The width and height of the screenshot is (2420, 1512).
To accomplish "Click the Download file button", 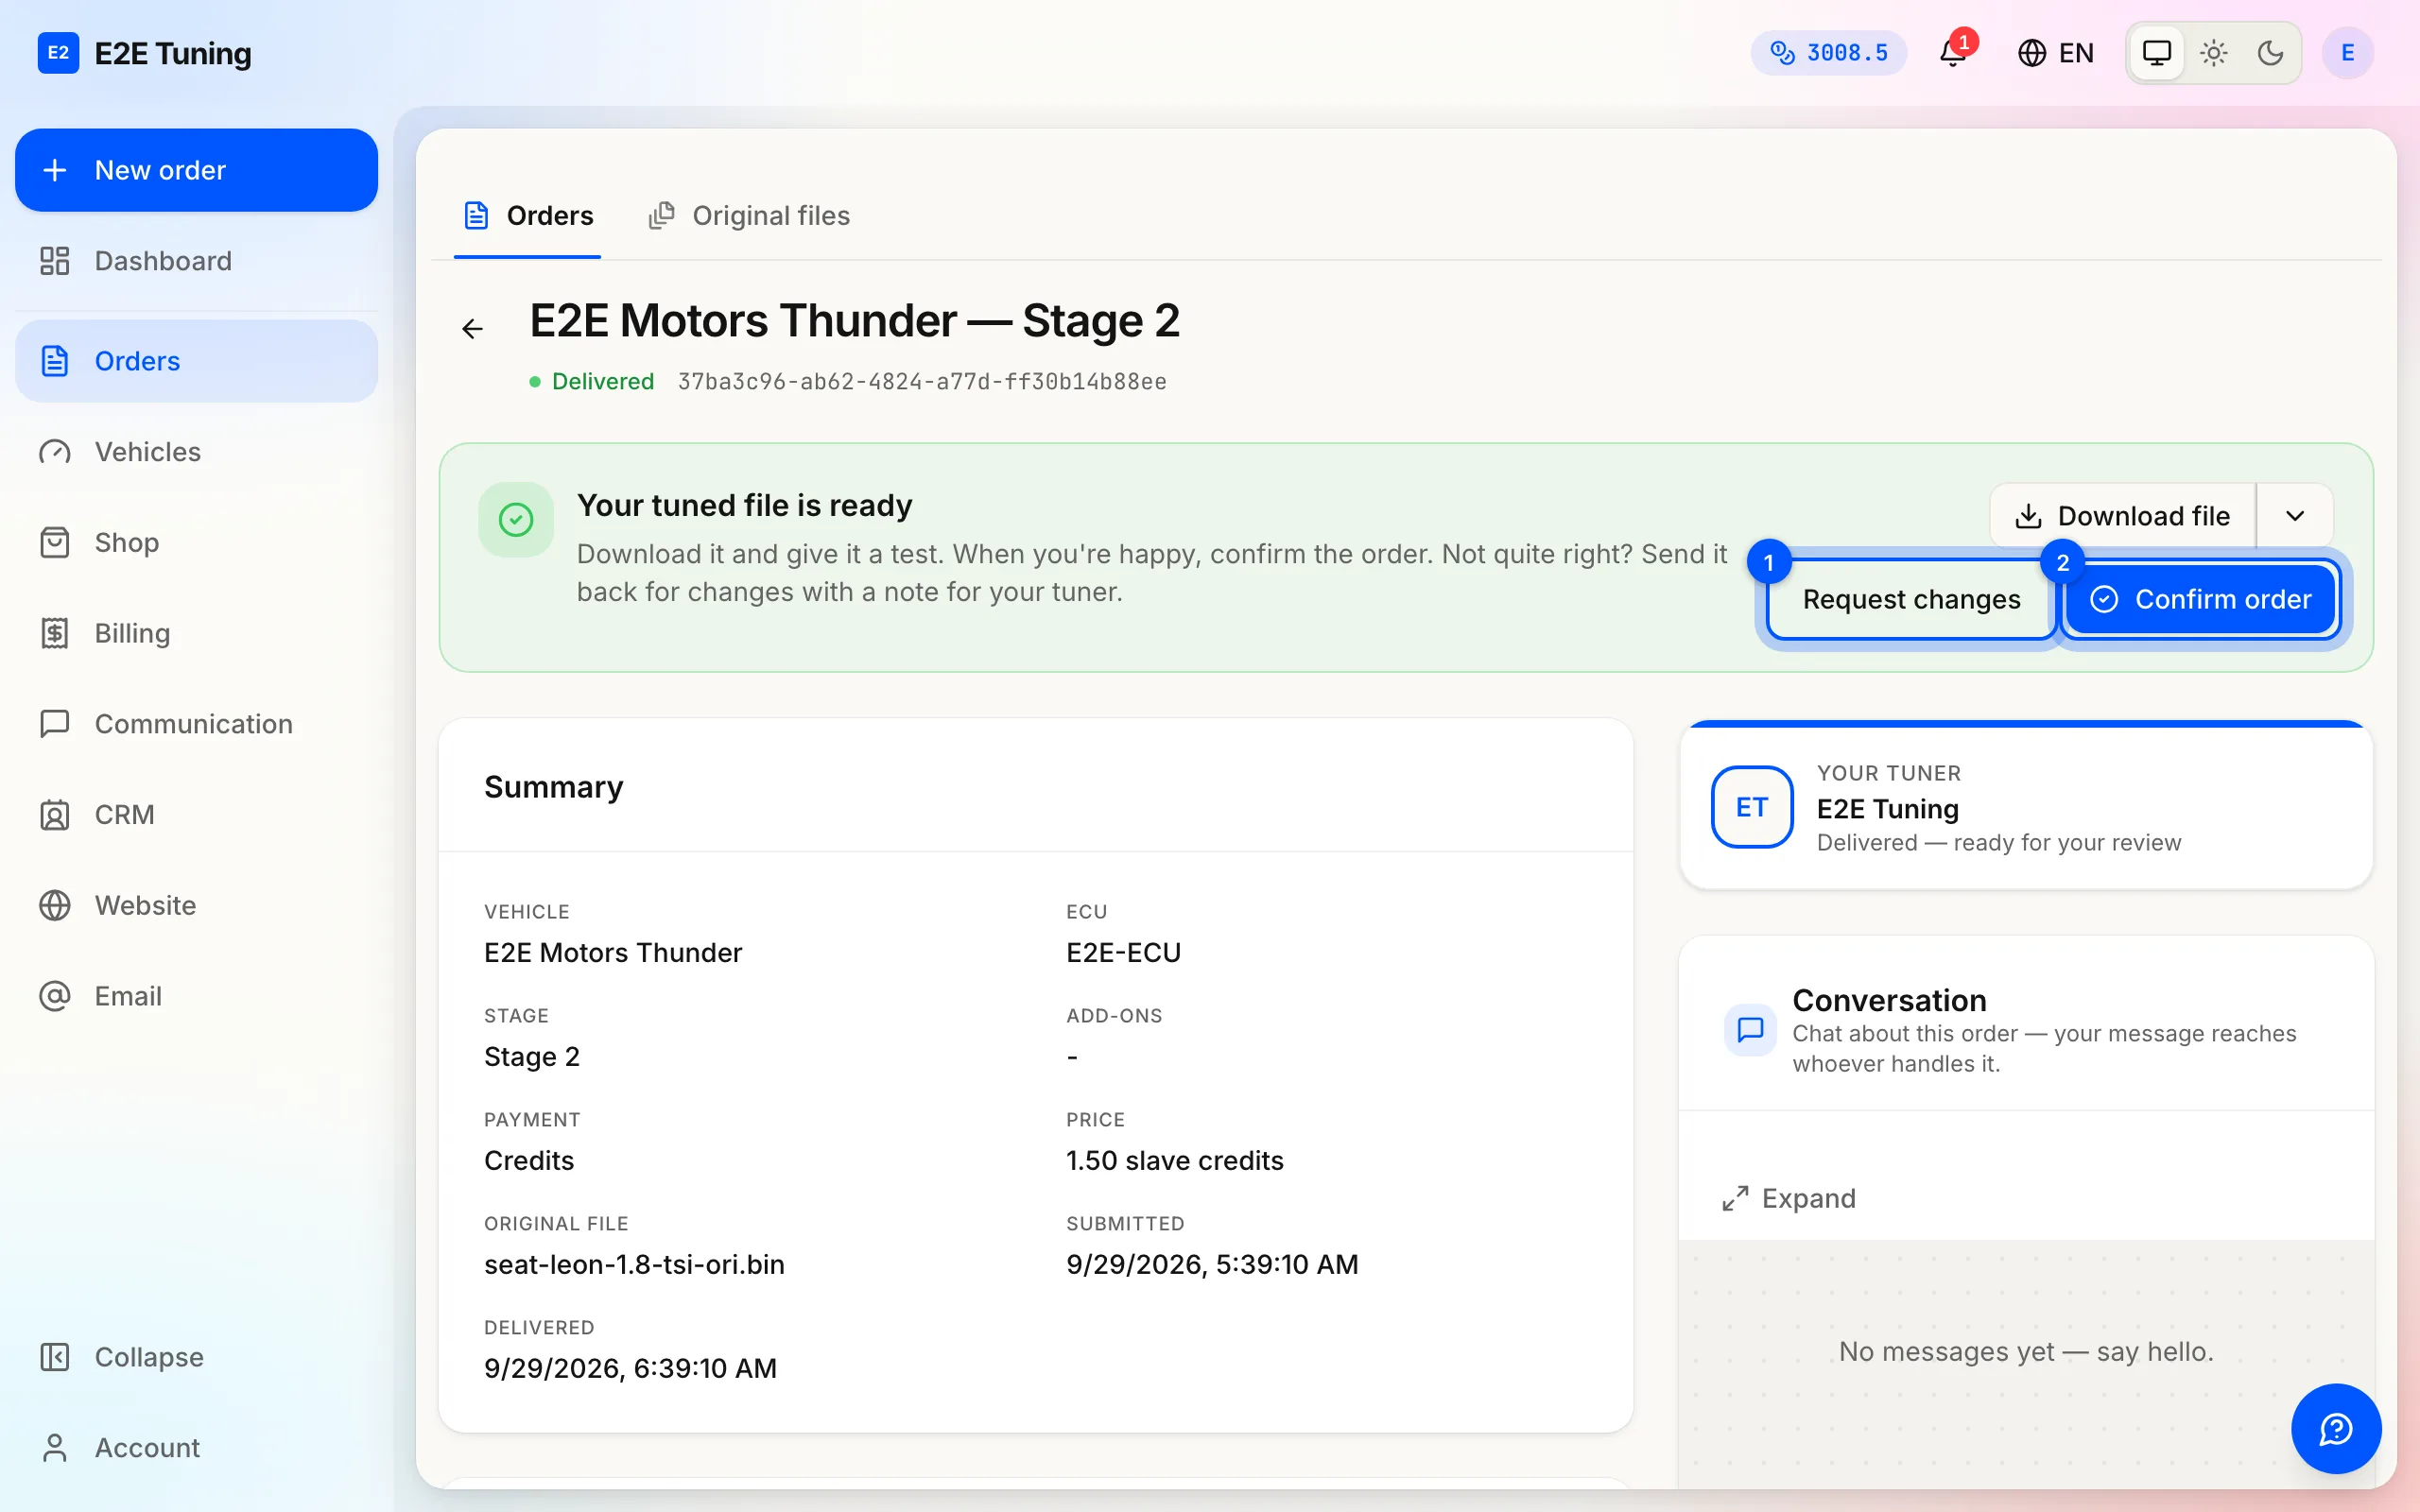I will click(2123, 516).
